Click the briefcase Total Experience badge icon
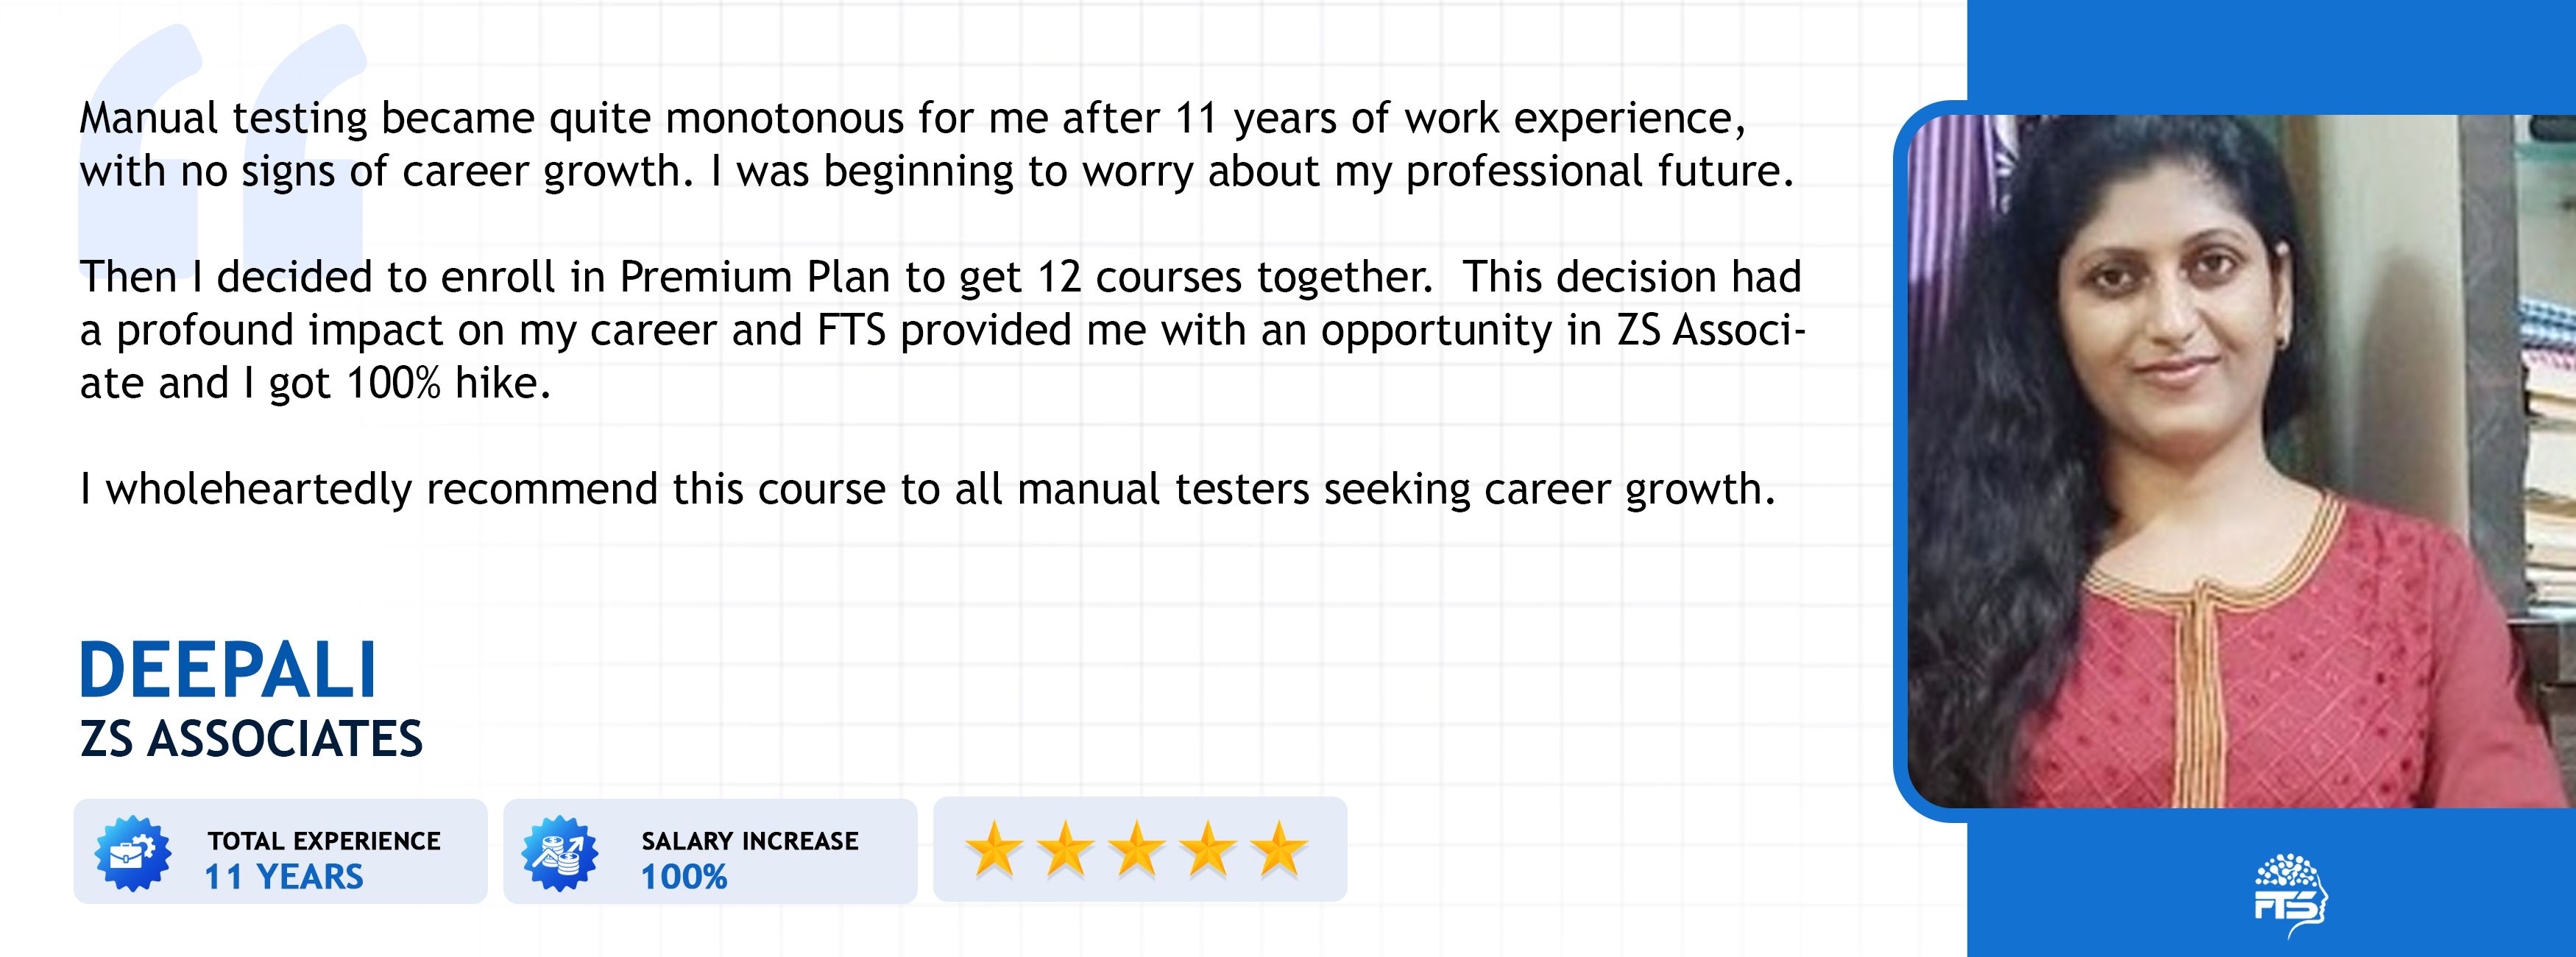2576x957 pixels. pos(133,853)
